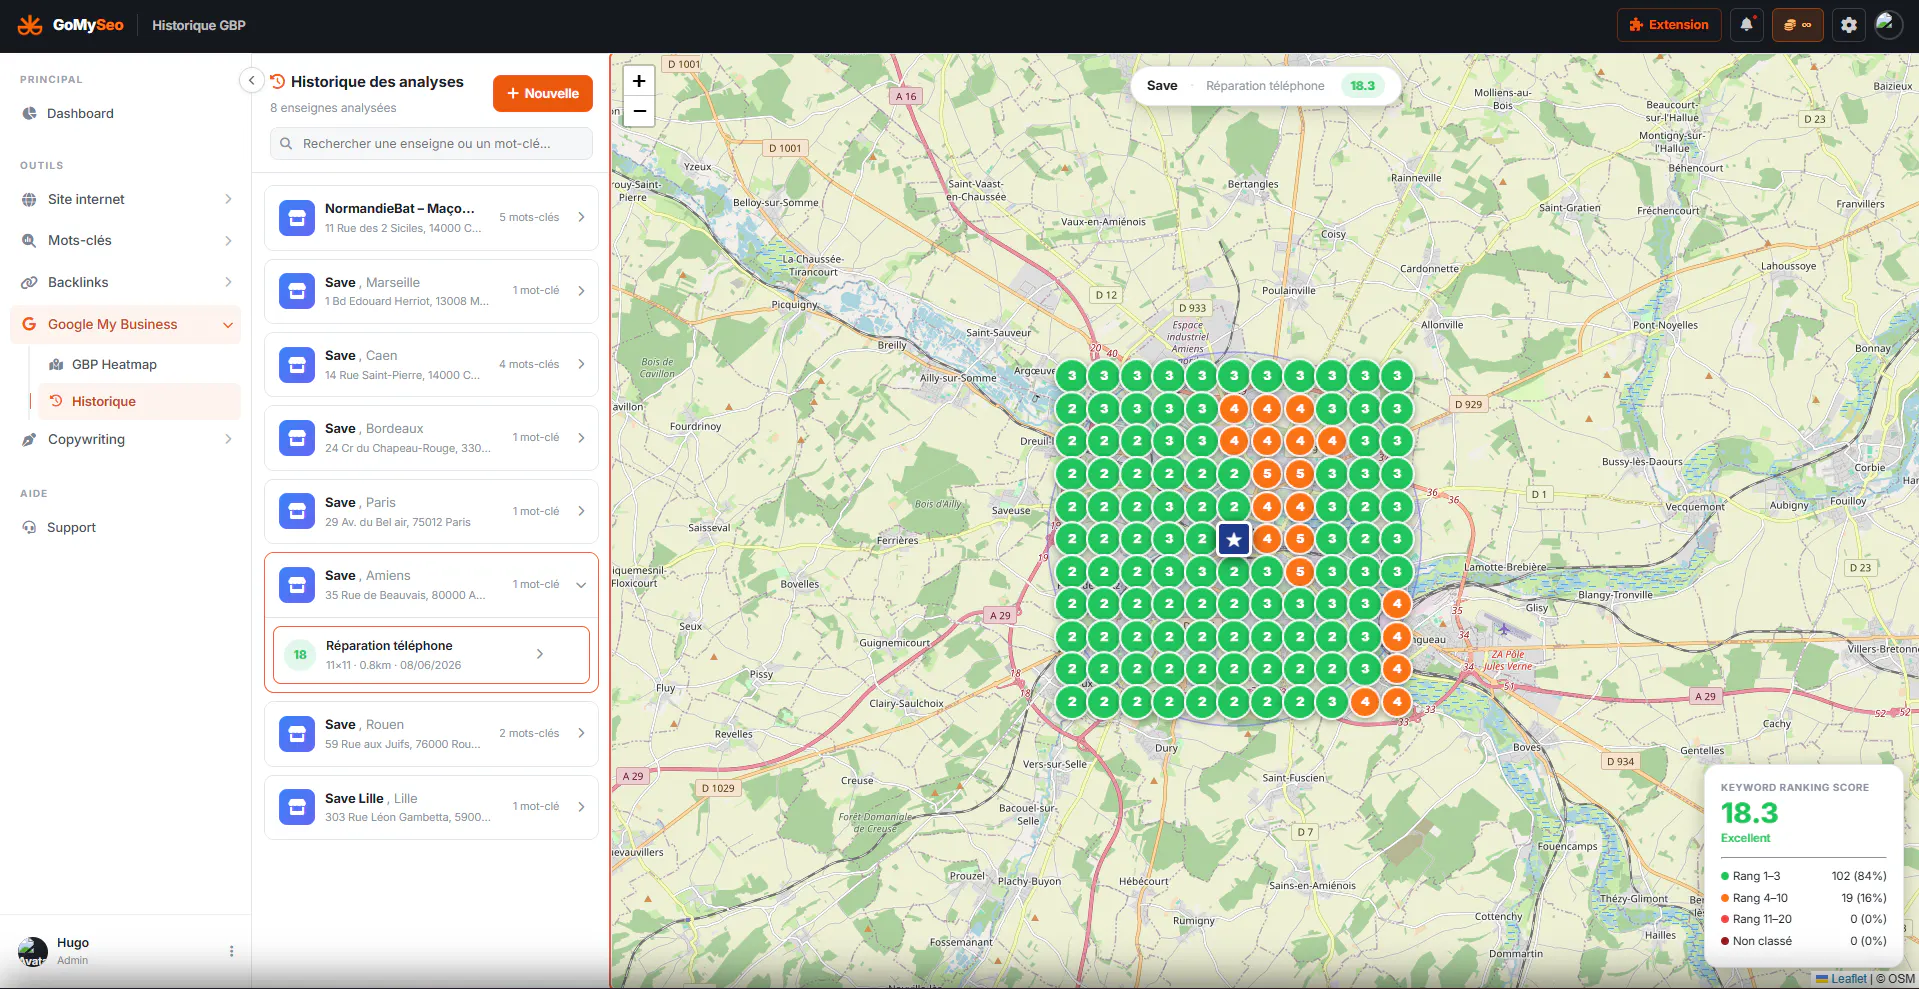Viewport: 1919px width, 989px height.
Task: Click the GBP Heatmap map icon
Action: click(56, 365)
